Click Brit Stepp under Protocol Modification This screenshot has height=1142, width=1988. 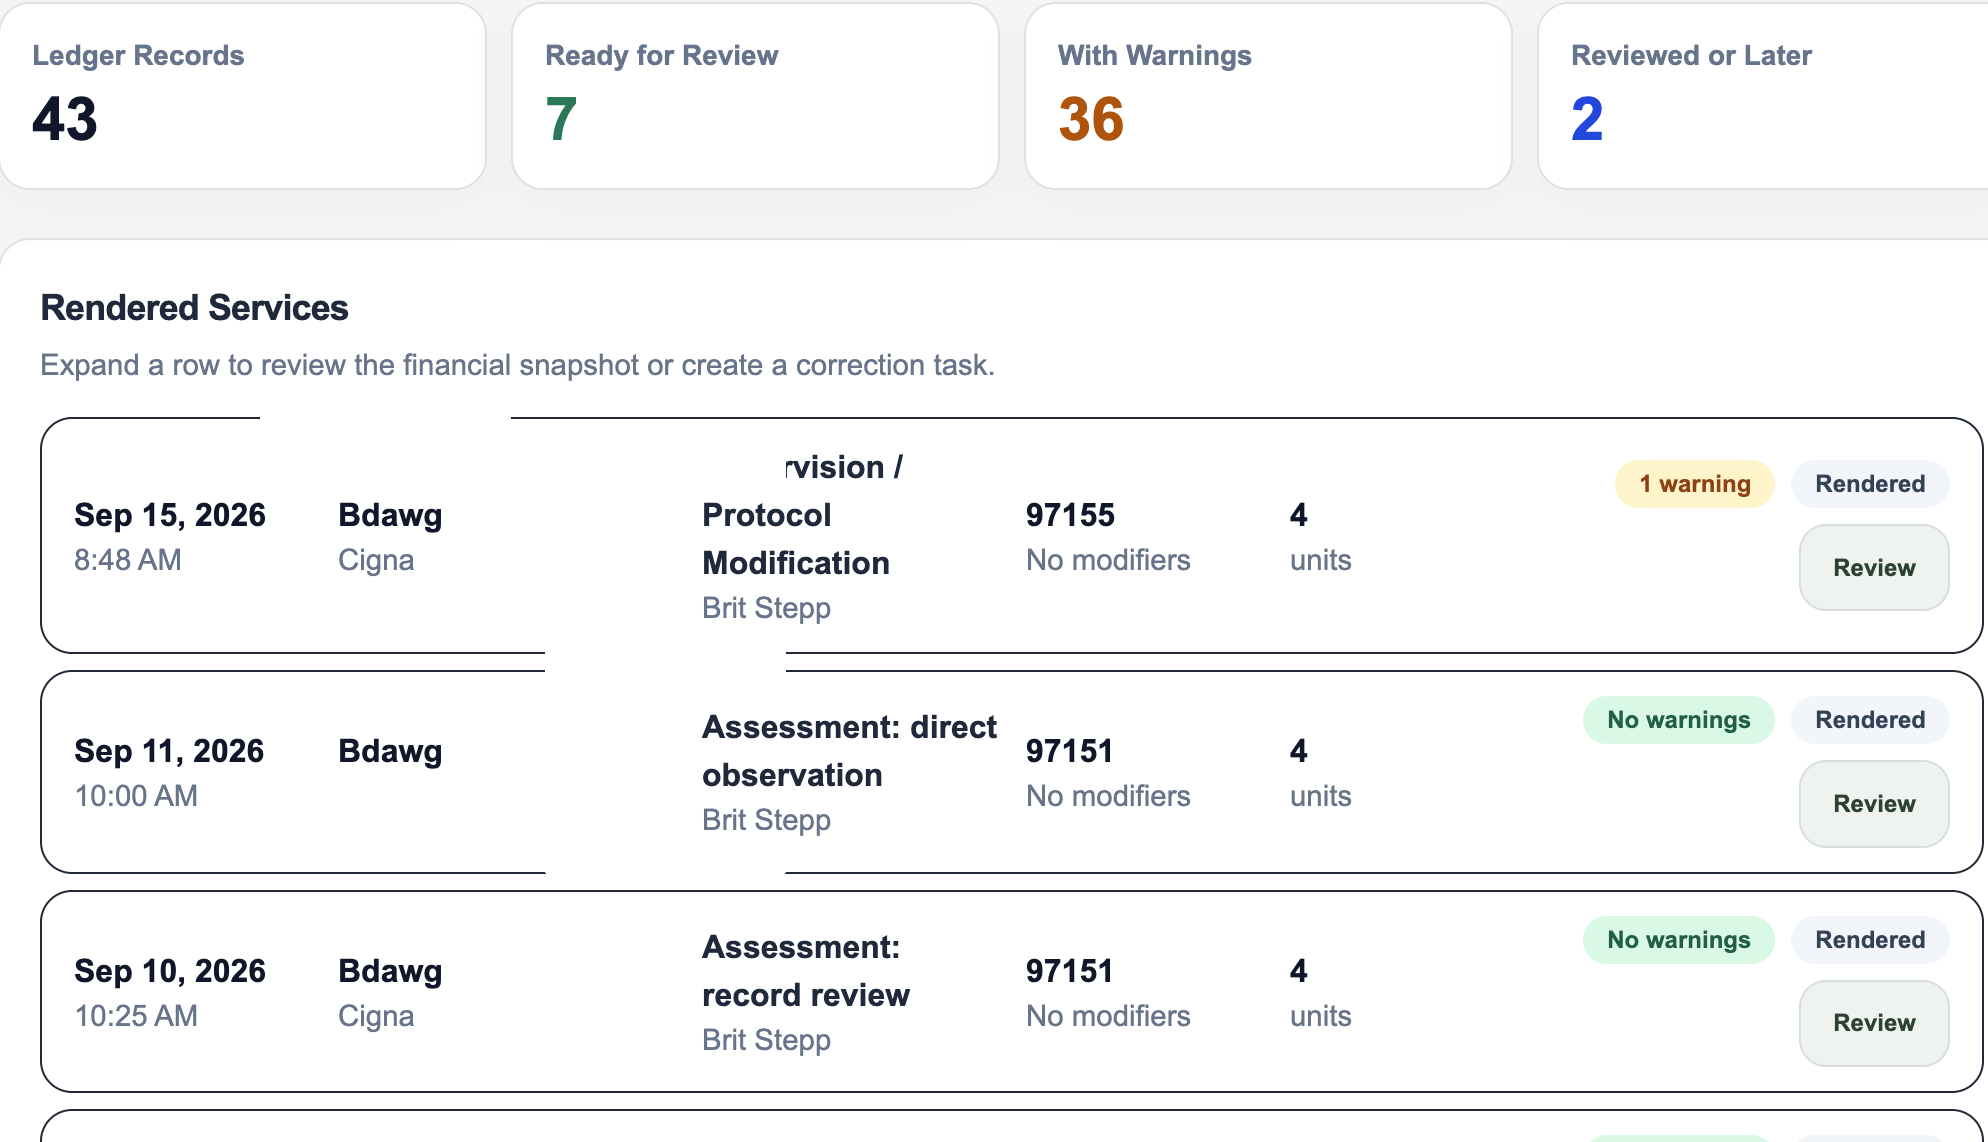tap(766, 608)
